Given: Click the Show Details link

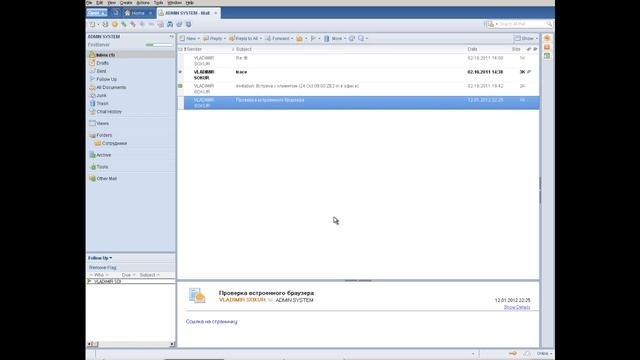Looking at the screenshot, I should 517,307.
